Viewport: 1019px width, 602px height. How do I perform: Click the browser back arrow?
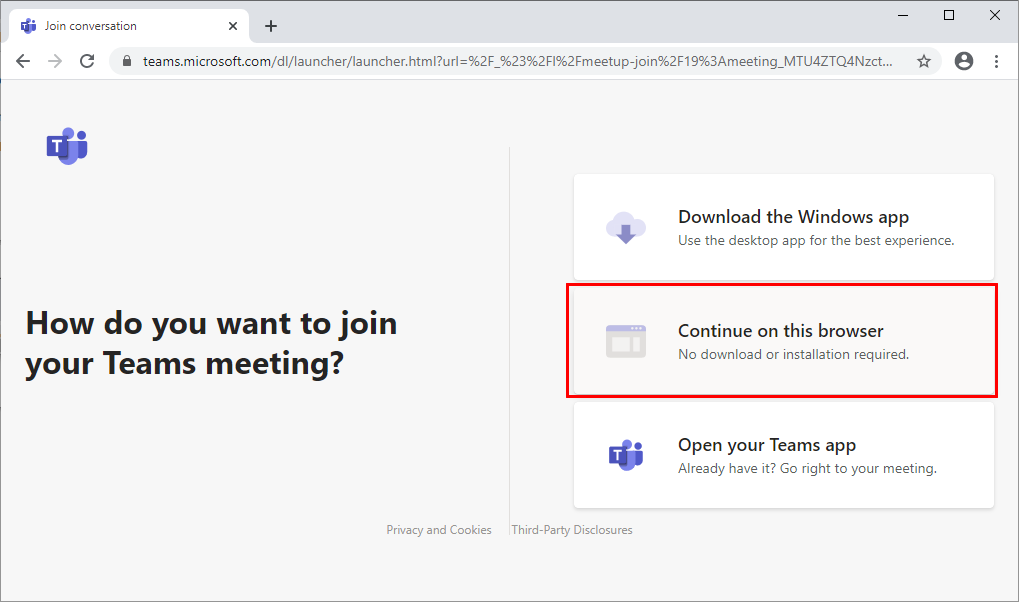[23, 61]
